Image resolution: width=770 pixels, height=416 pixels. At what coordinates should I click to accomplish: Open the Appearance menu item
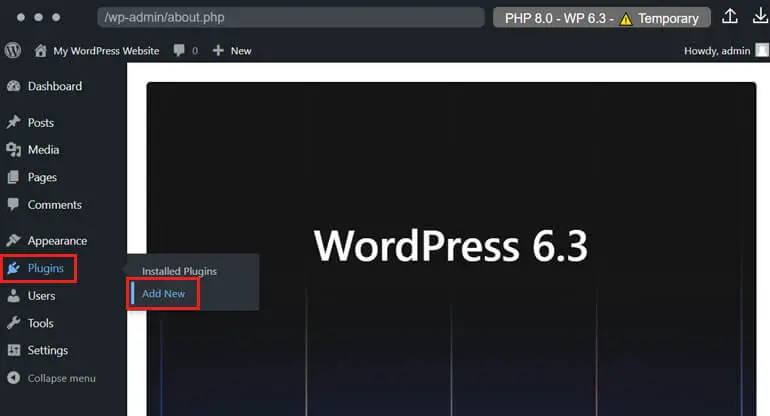(x=57, y=241)
